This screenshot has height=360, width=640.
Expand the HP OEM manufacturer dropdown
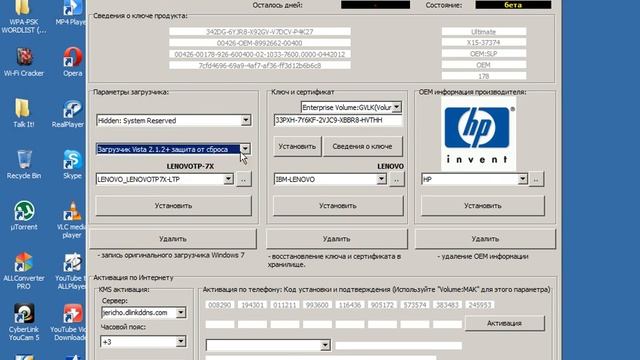pyautogui.click(x=522, y=179)
